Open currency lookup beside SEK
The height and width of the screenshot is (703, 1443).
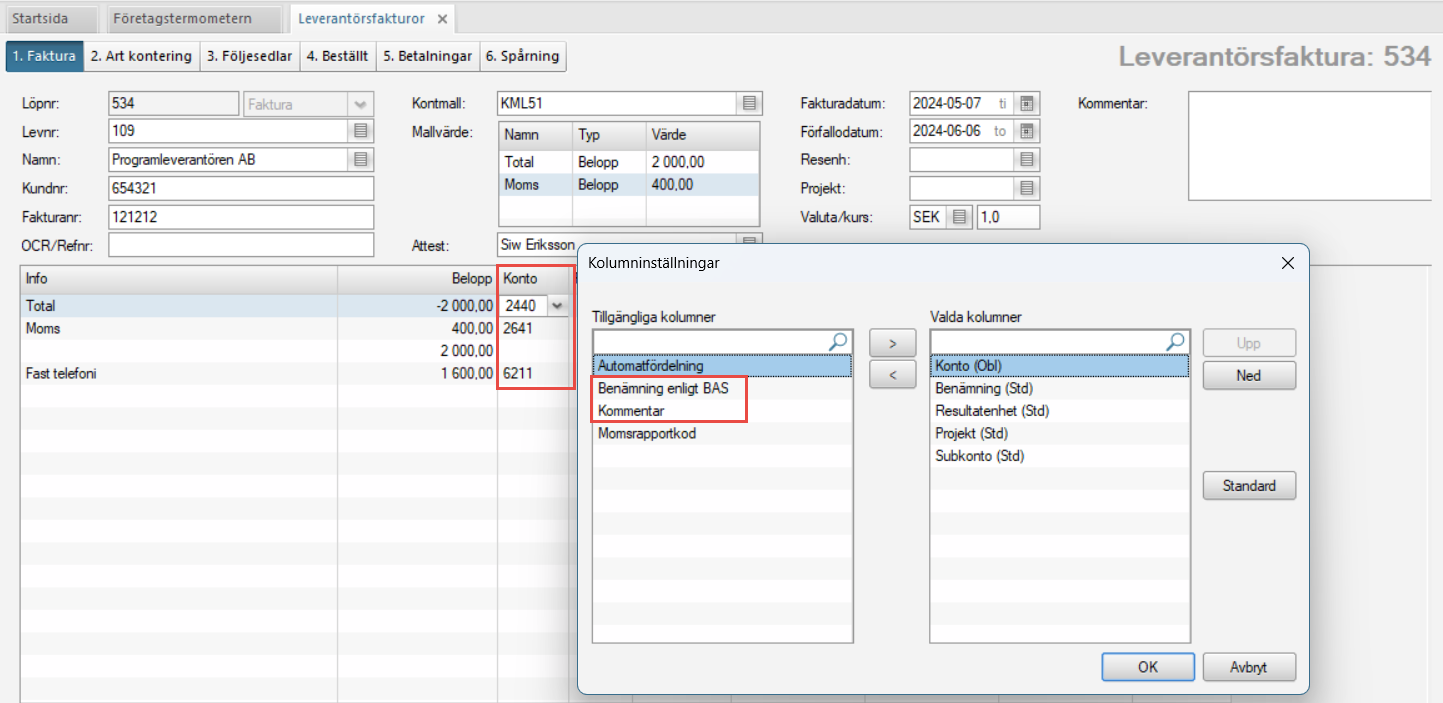tap(959, 217)
